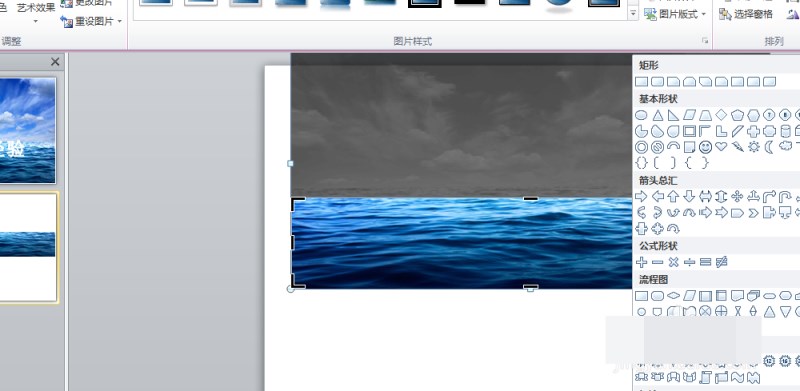Choose the flowchart summing junction shape
This screenshot has width=800, height=391.
tap(705, 311)
